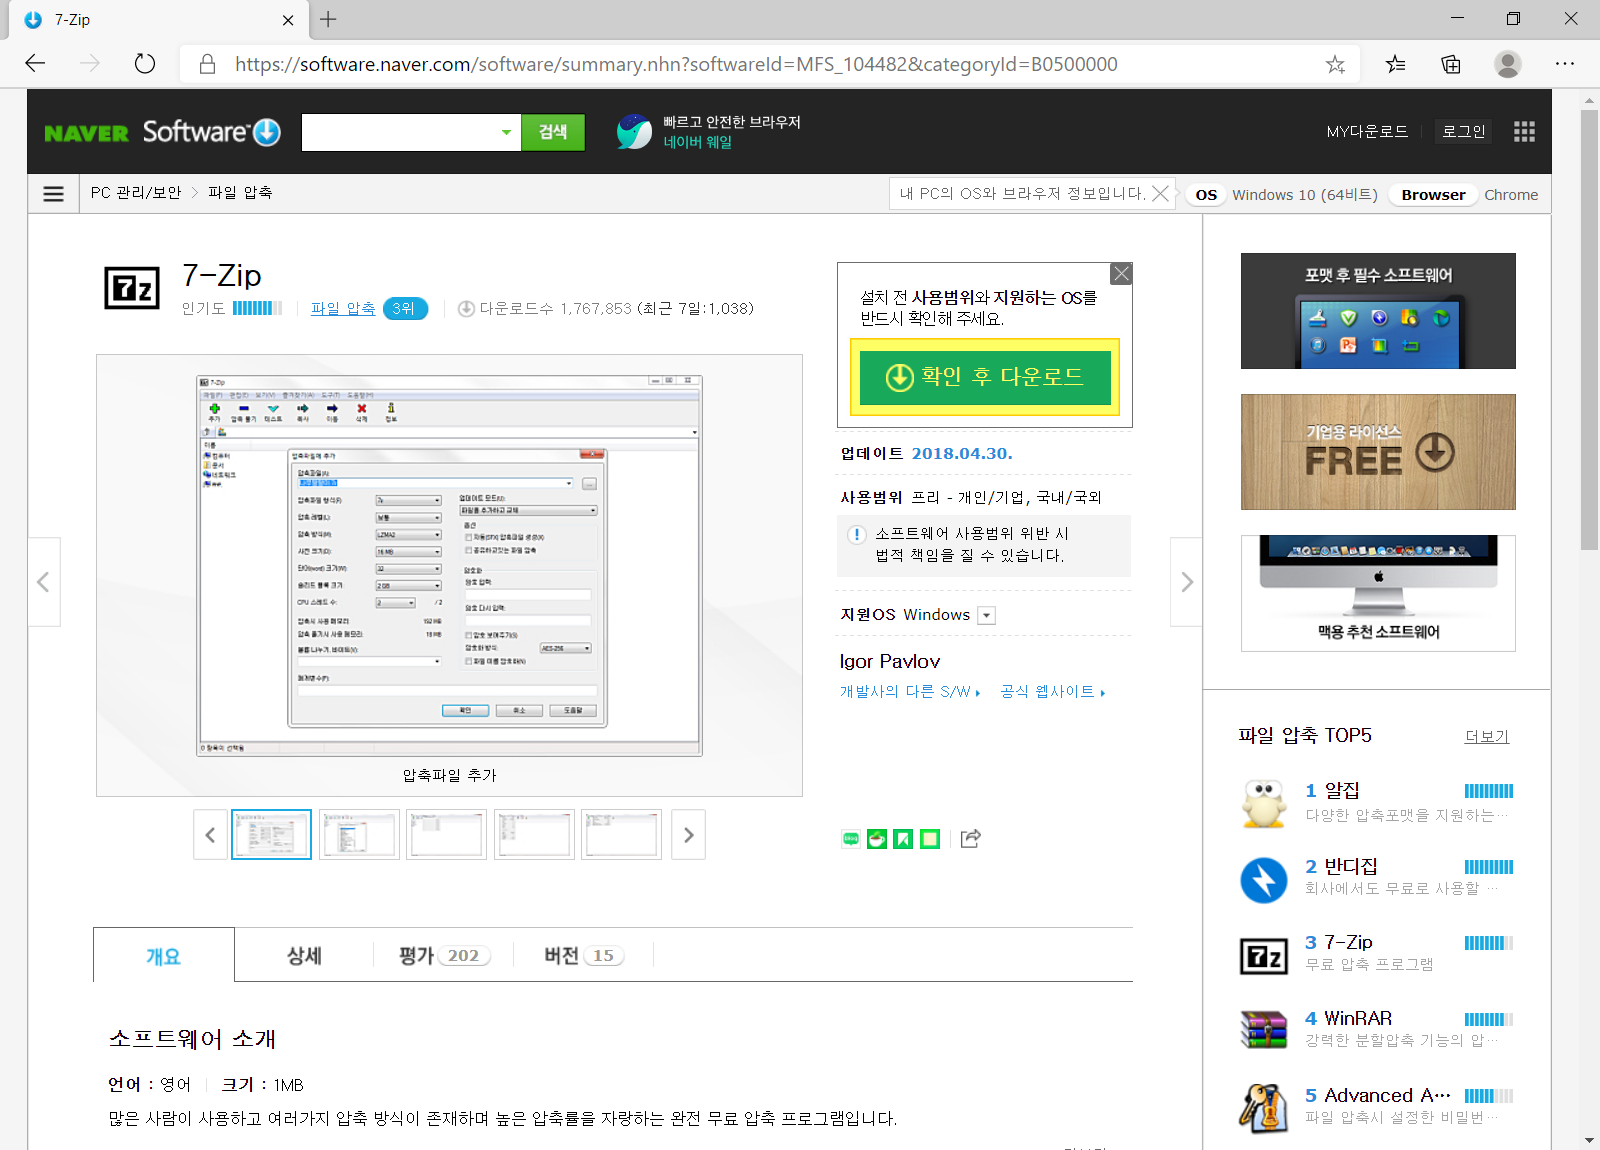This screenshot has height=1150, width=1600.
Task: Open the browser profile avatar
Action: point(1508,64)
